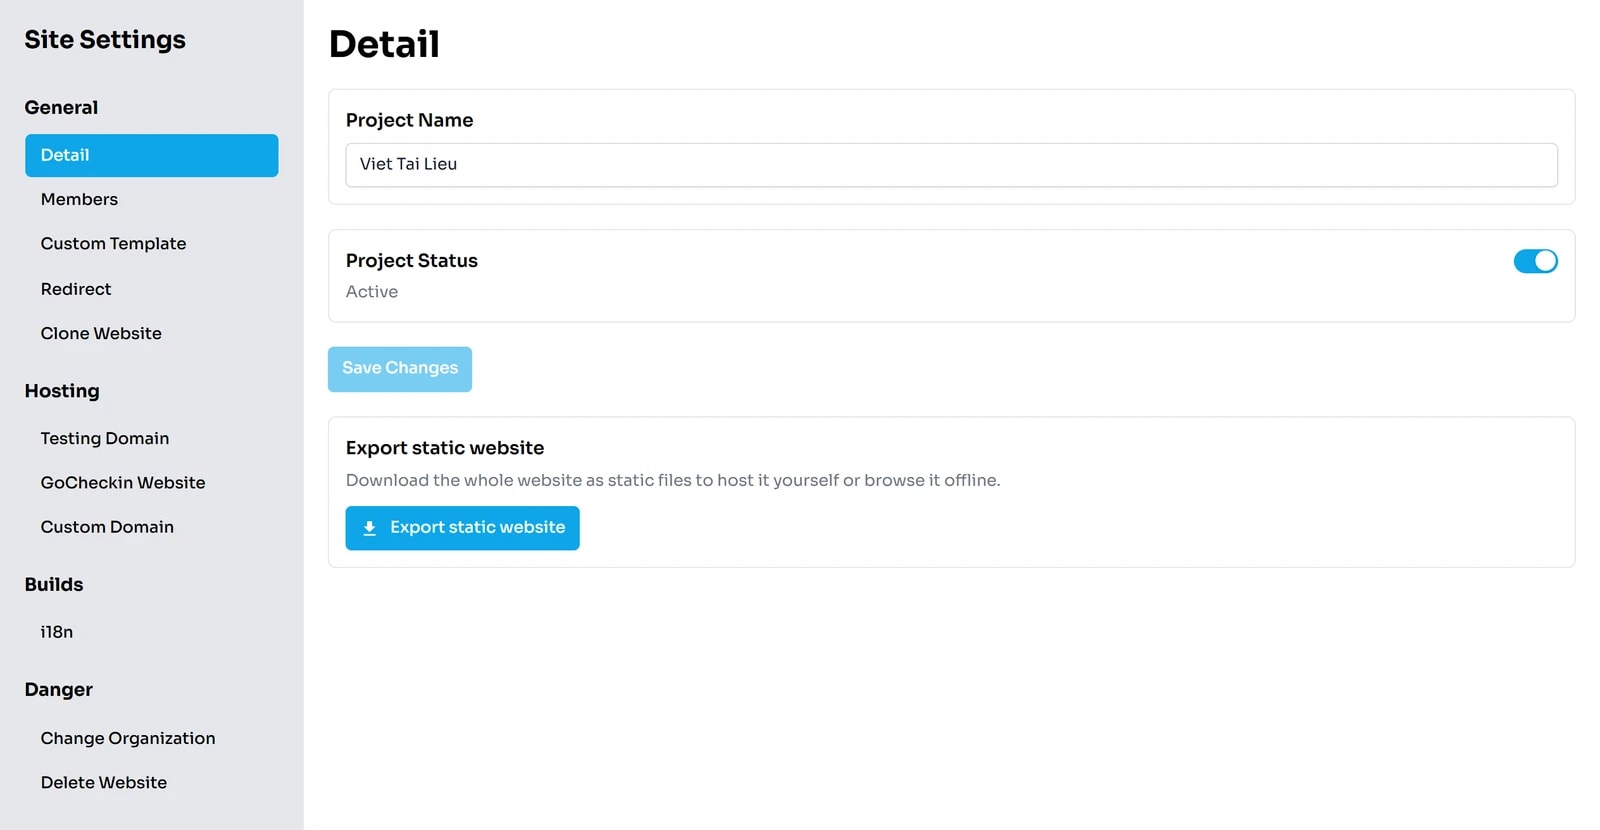The width and height of the screenshot is (1600, 830).
Task: Click the Export static website button
Action: (463, 528)
